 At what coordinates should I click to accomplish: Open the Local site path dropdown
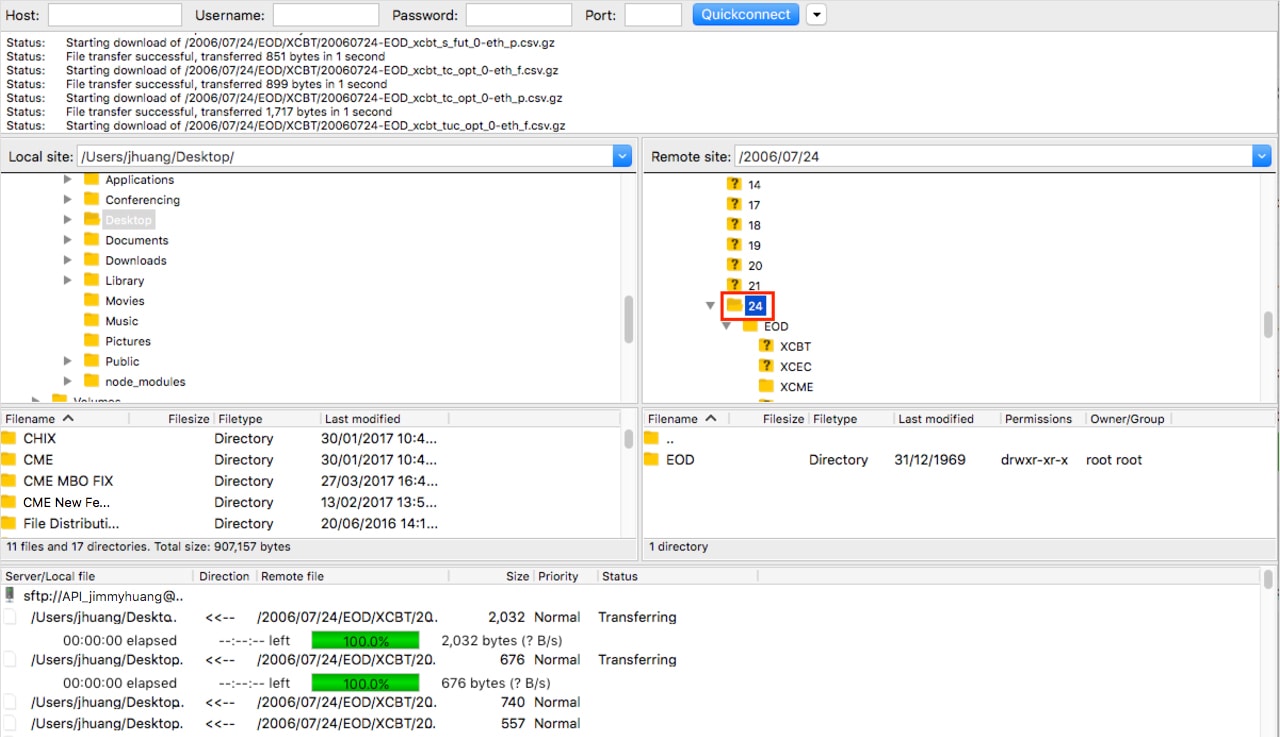(622, 157)
